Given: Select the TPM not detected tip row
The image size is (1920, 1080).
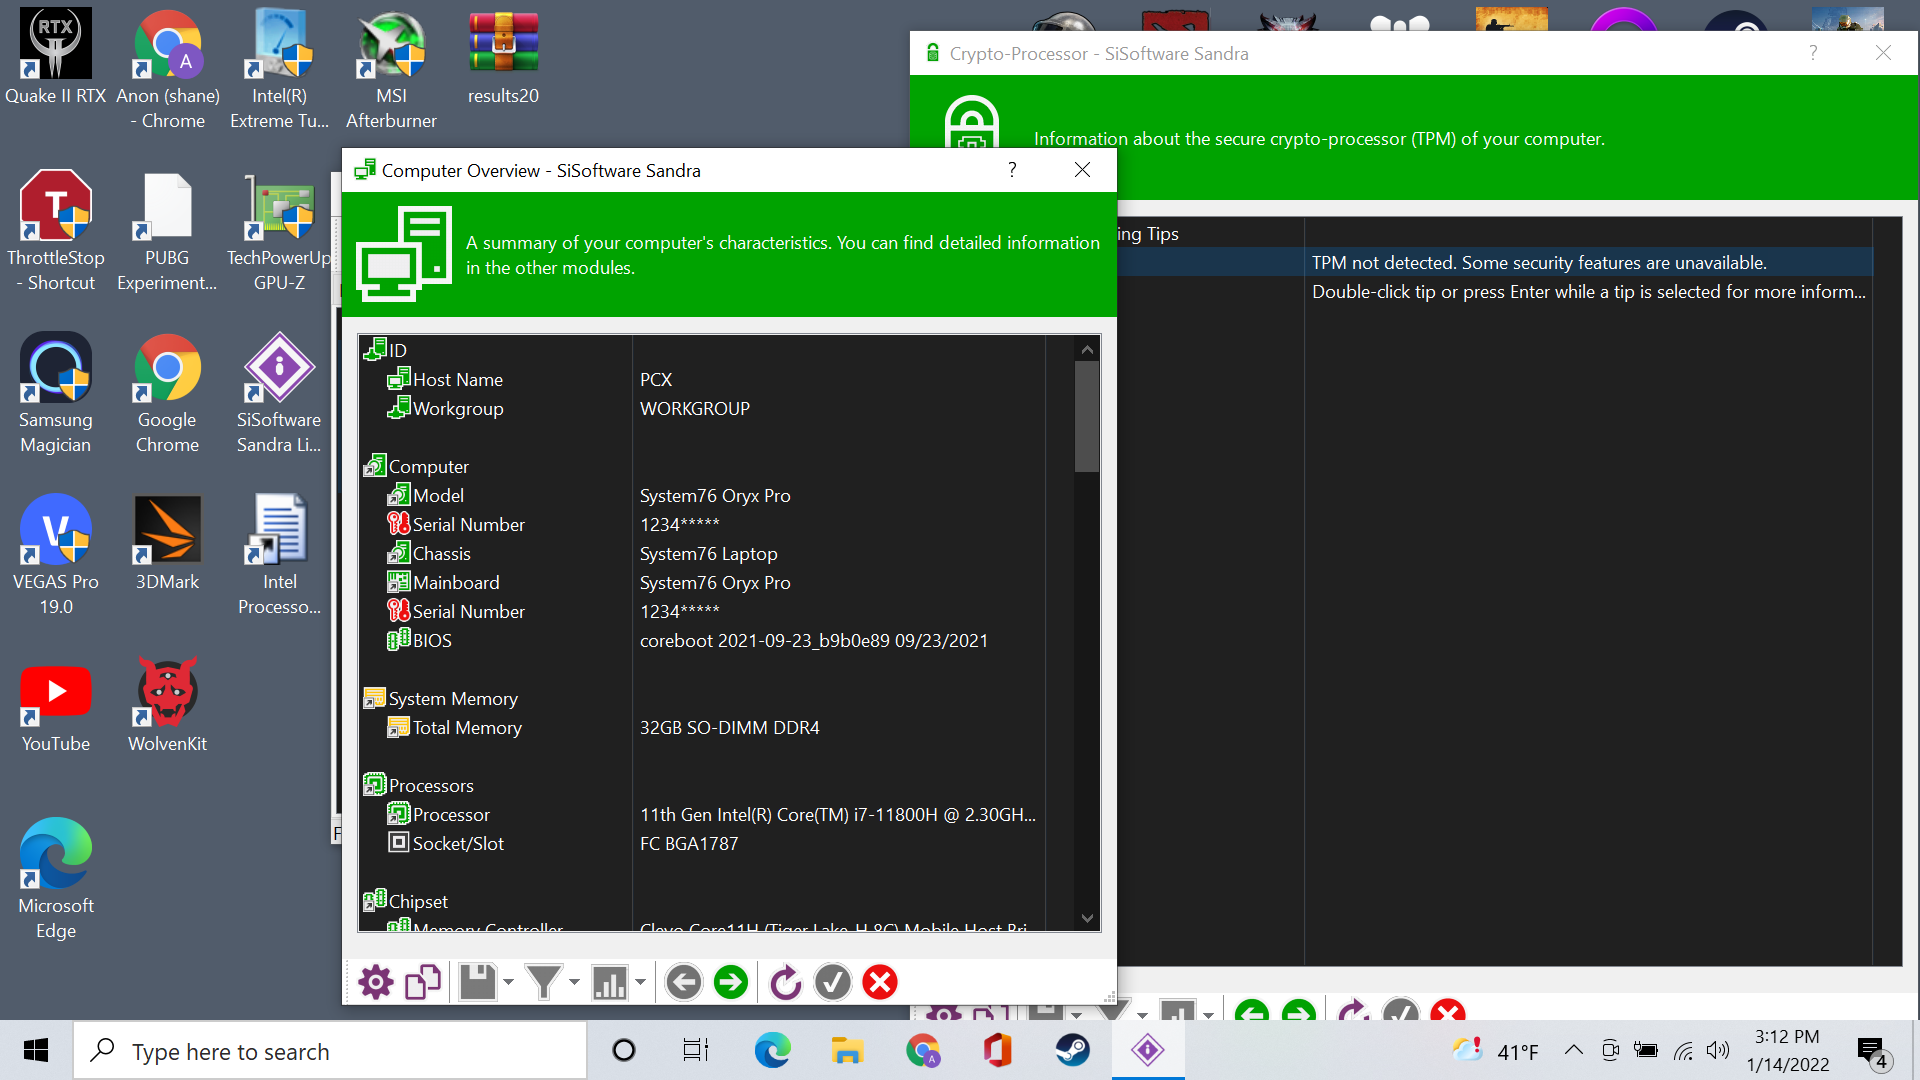Looking at the screenshot, I should point(1540,262).
